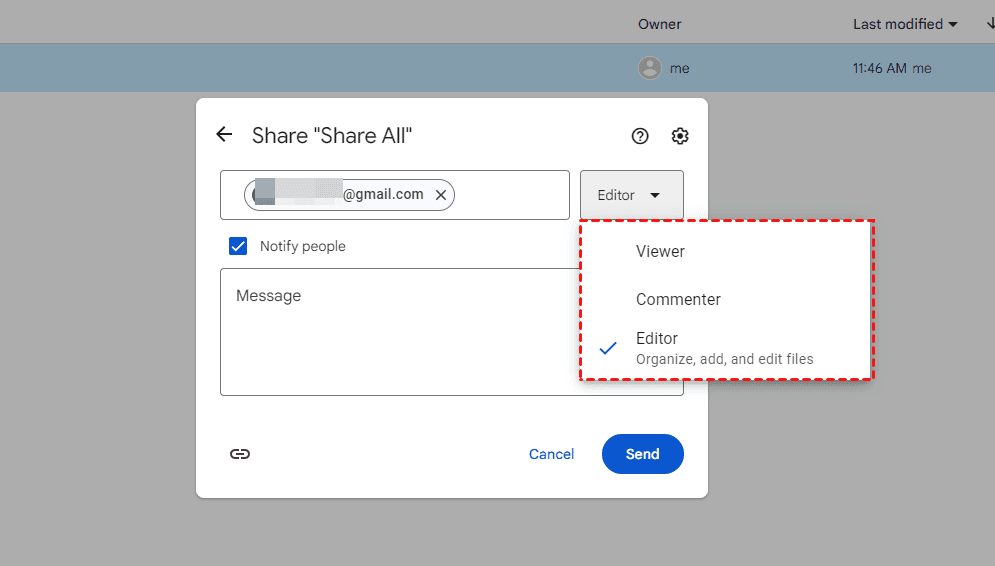Uncheck the Notify people checkbox
The height and width of the screenshot is (566, 995).
pyautogui.click(x=238, y=246)
